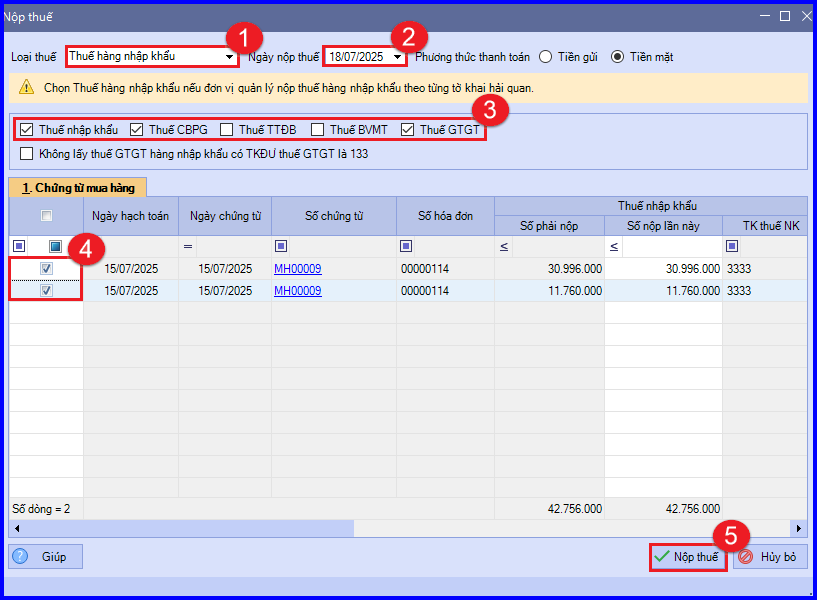The height and width of the screenshot is (600, 817).
Task: Click the 00000114 invoice number in first row
Action: 425,269
